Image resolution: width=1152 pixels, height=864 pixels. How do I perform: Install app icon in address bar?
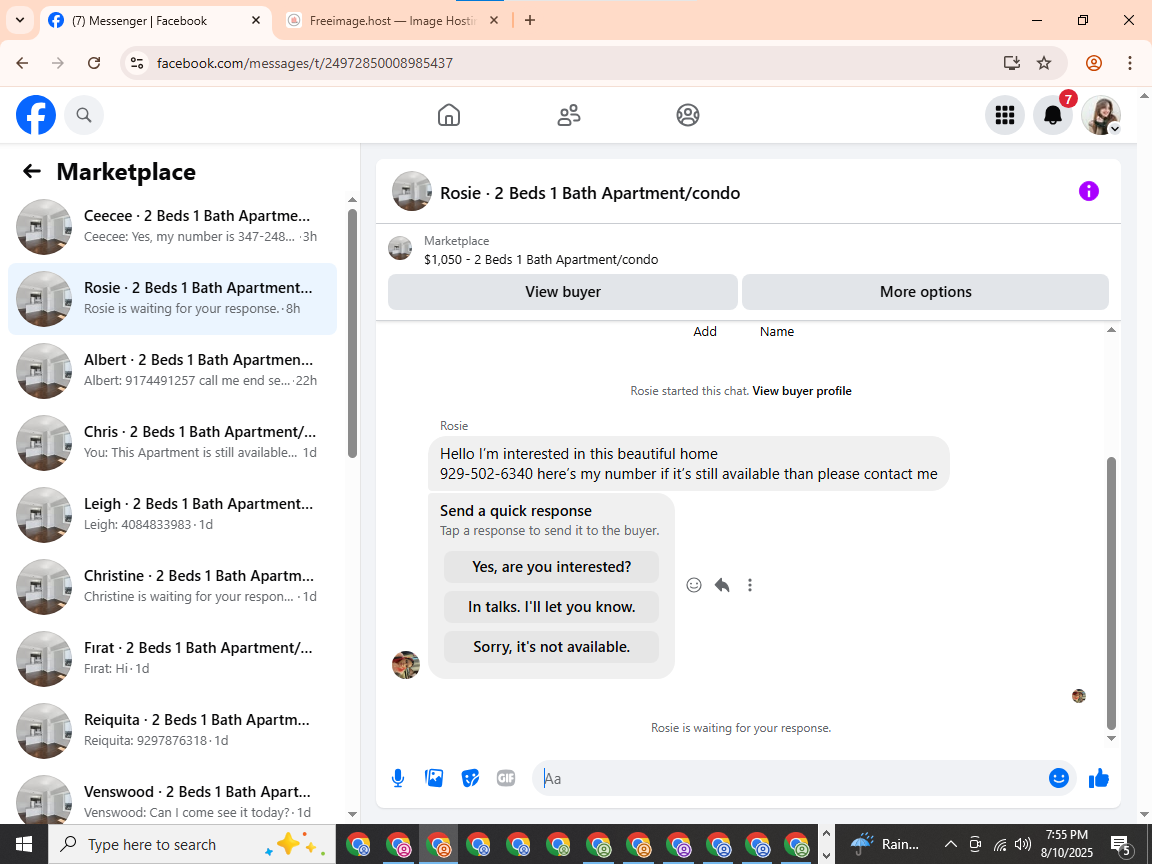click(1012, 63)
